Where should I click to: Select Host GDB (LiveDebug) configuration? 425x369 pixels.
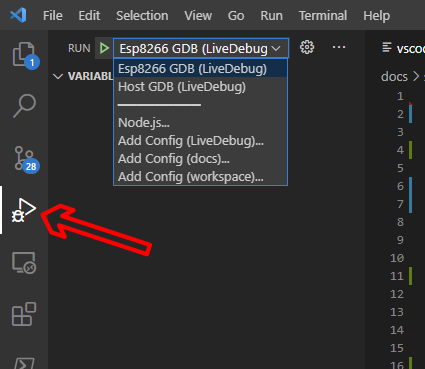tap(200, 87)
